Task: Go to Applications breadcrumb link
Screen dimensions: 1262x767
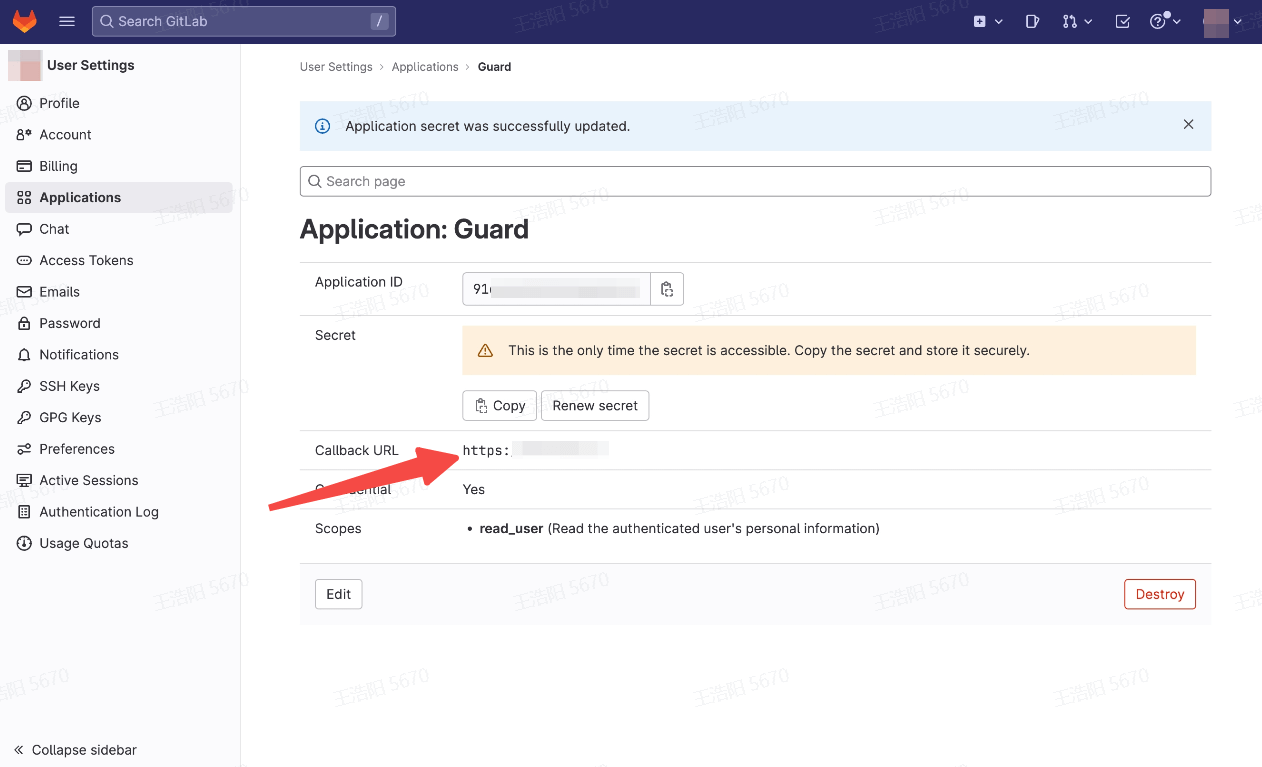Action: (425, 67)
